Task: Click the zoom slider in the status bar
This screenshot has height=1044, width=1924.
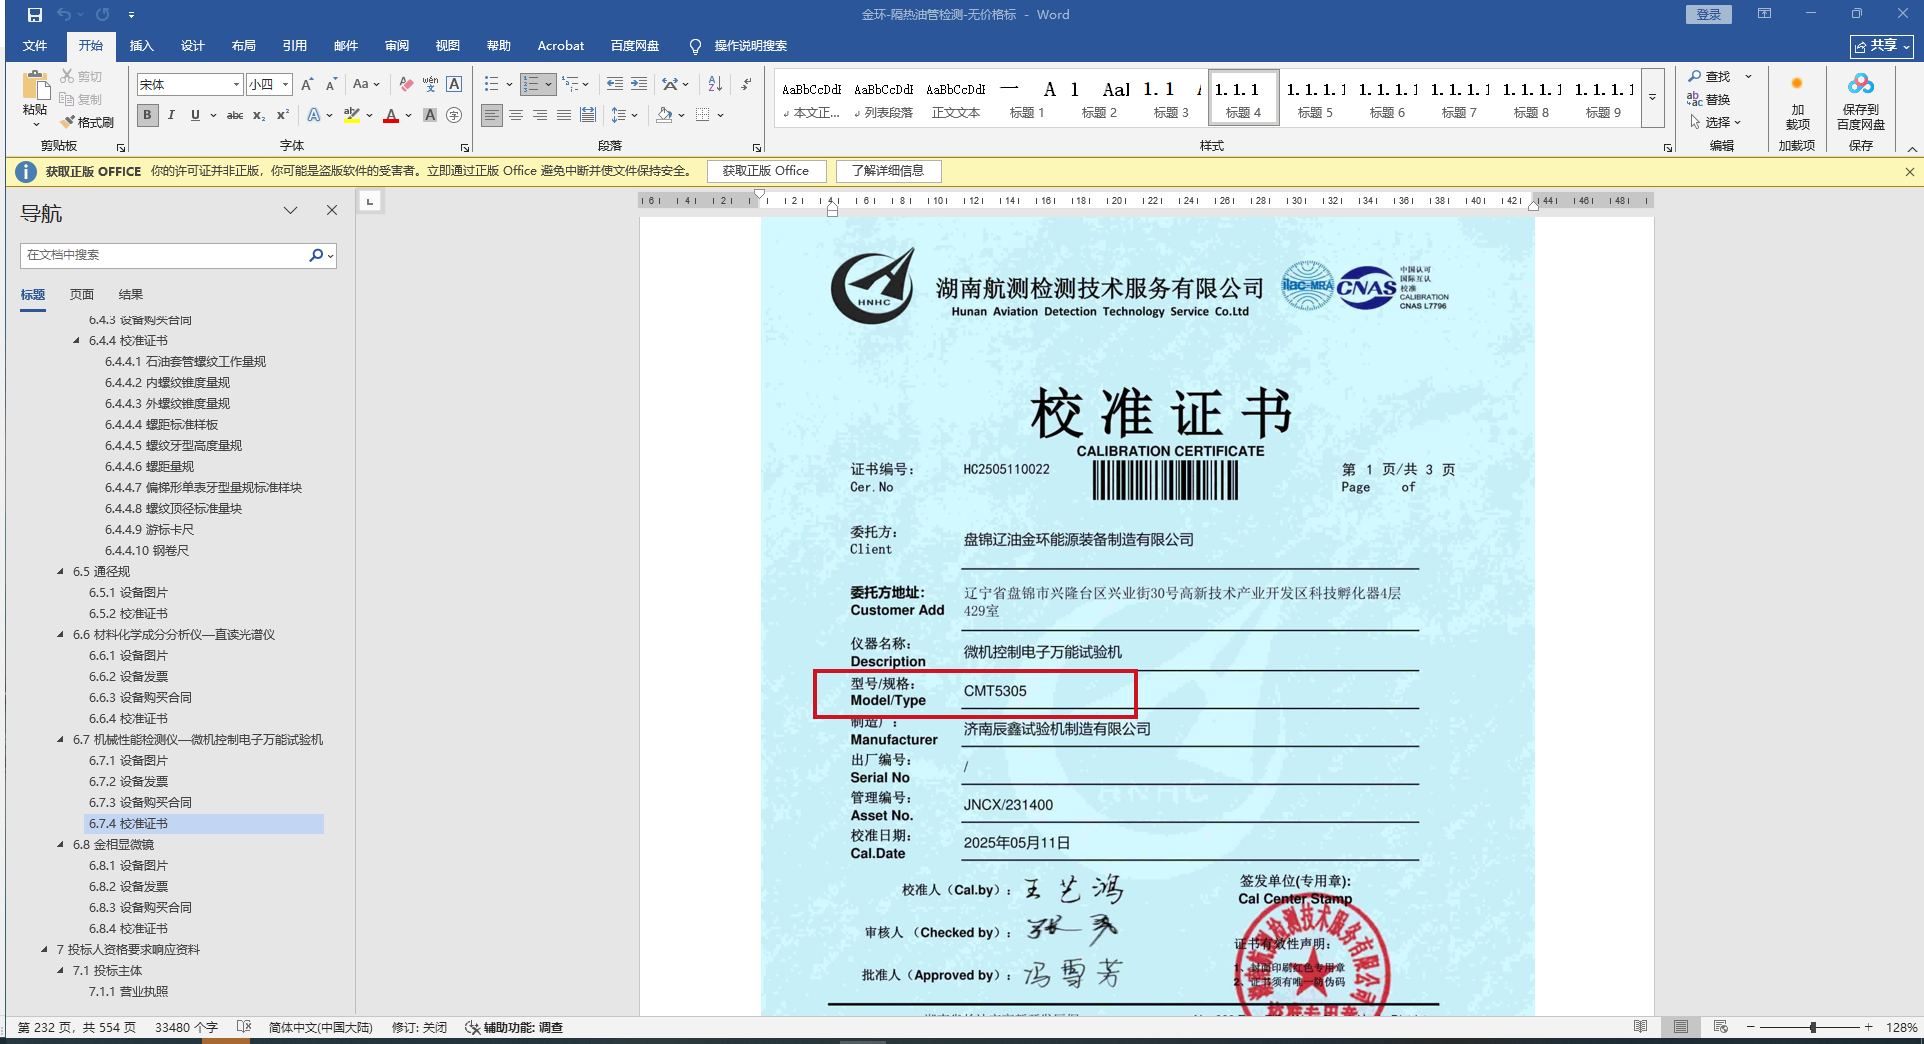Action: (1812, 1027)
